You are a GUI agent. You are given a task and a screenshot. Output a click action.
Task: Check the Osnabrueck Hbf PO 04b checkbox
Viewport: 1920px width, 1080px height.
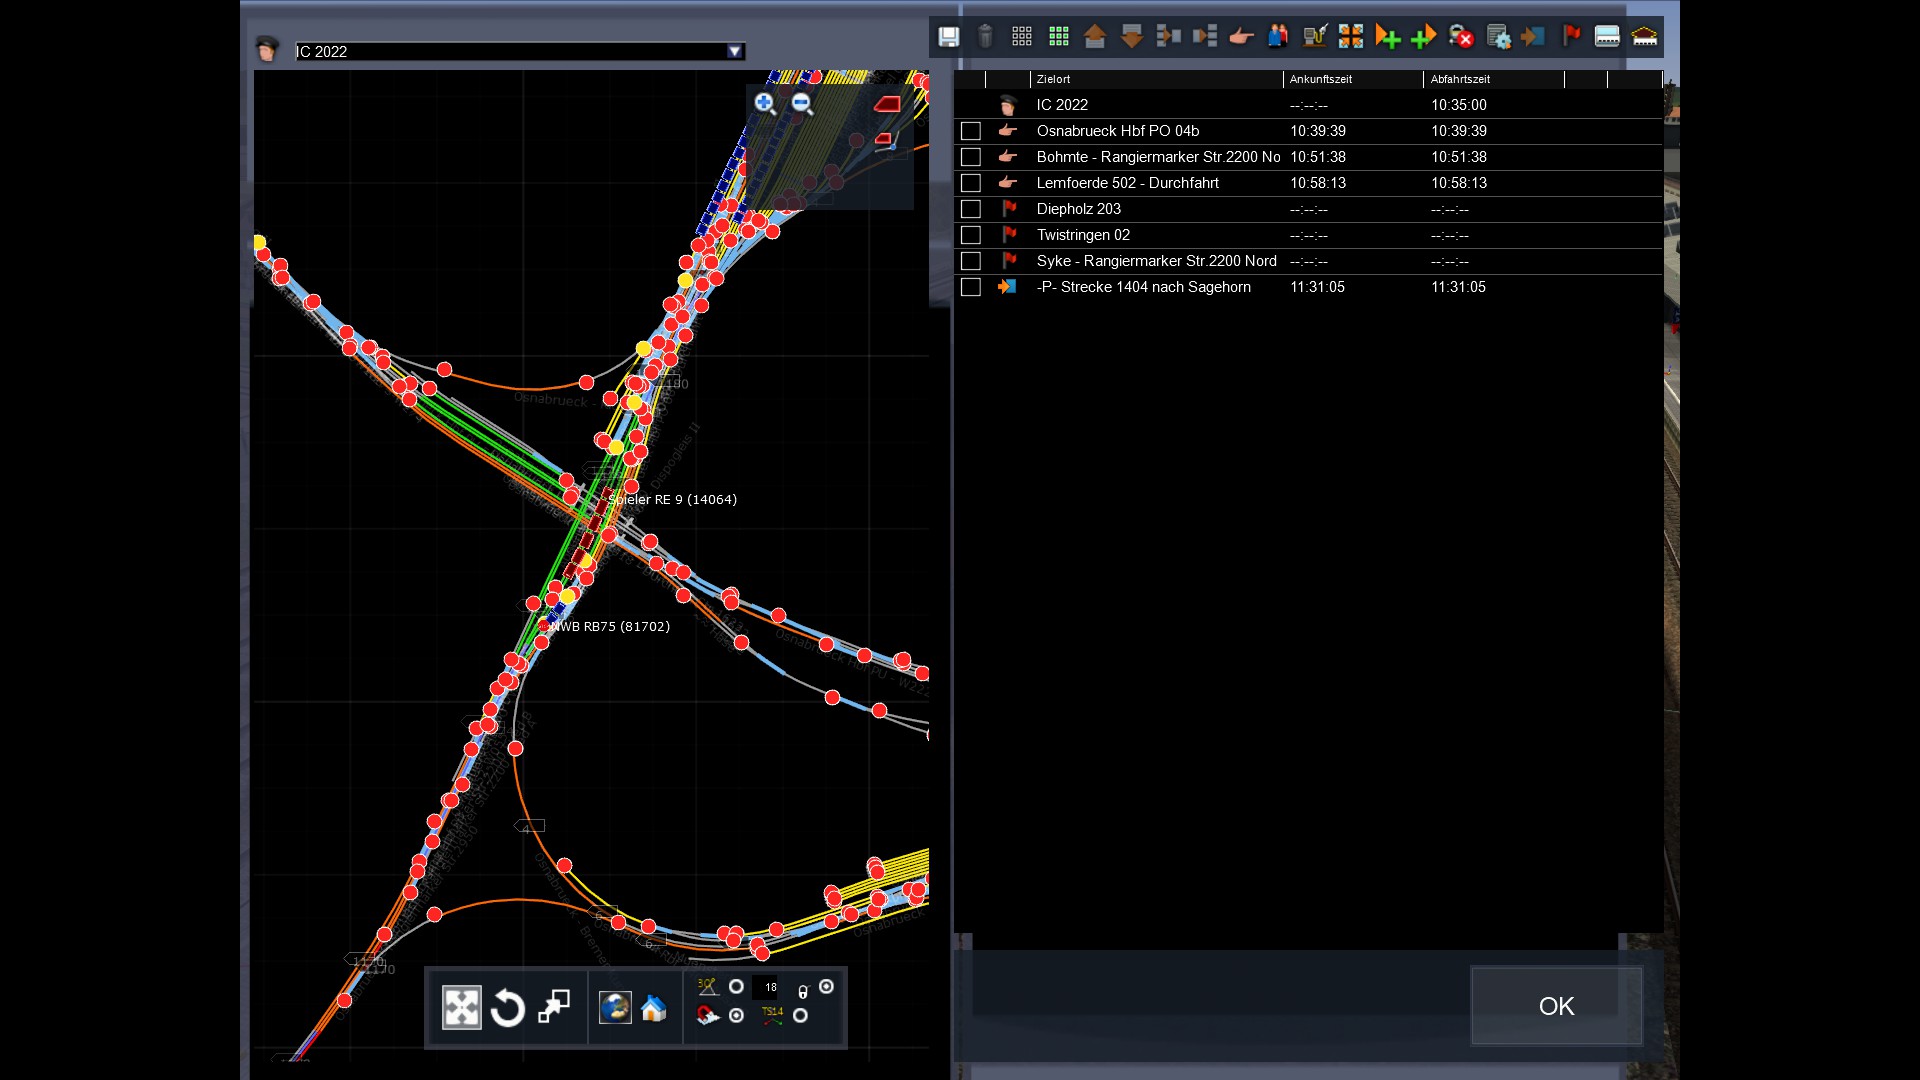tap(970, 131)
